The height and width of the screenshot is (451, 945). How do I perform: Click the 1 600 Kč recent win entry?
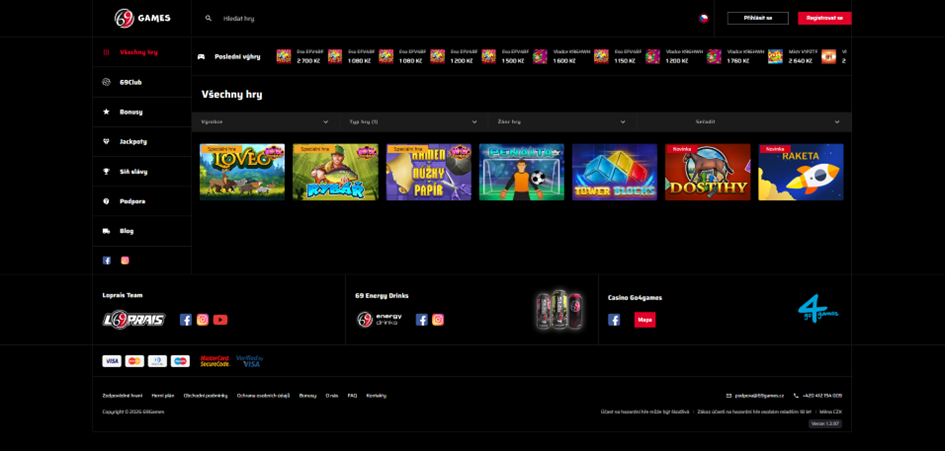tap(561, 57)
